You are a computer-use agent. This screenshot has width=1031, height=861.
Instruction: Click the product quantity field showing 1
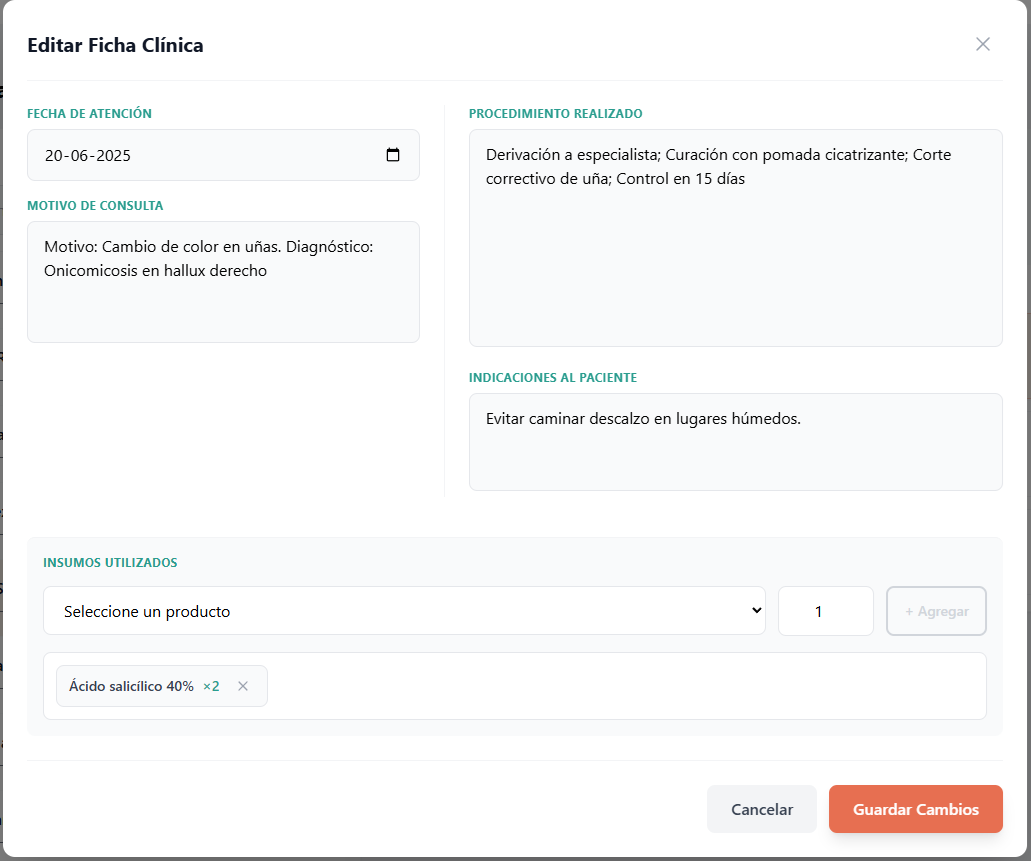click(825, 611)
